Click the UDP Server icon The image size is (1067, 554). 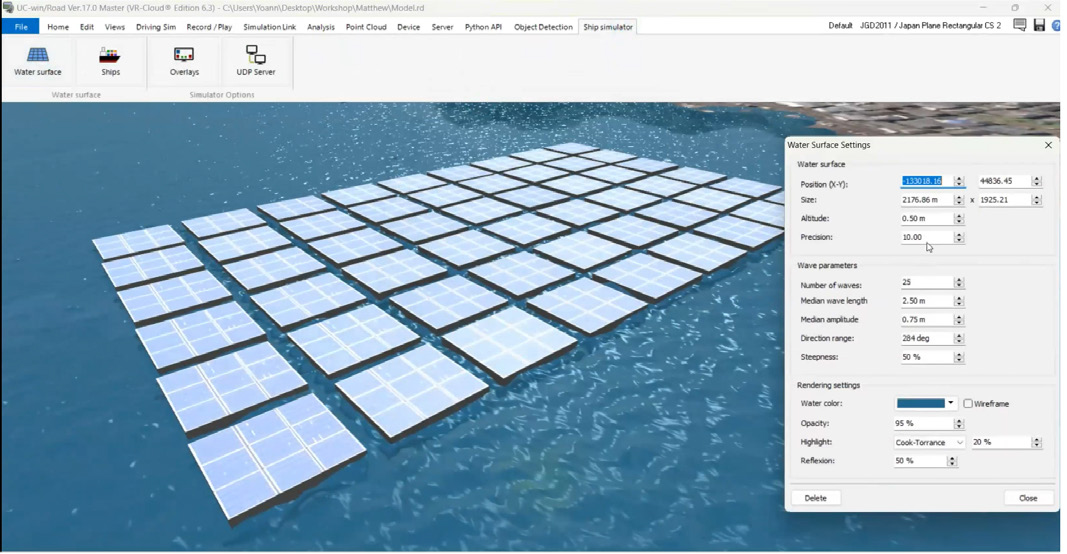coord(256,61)
